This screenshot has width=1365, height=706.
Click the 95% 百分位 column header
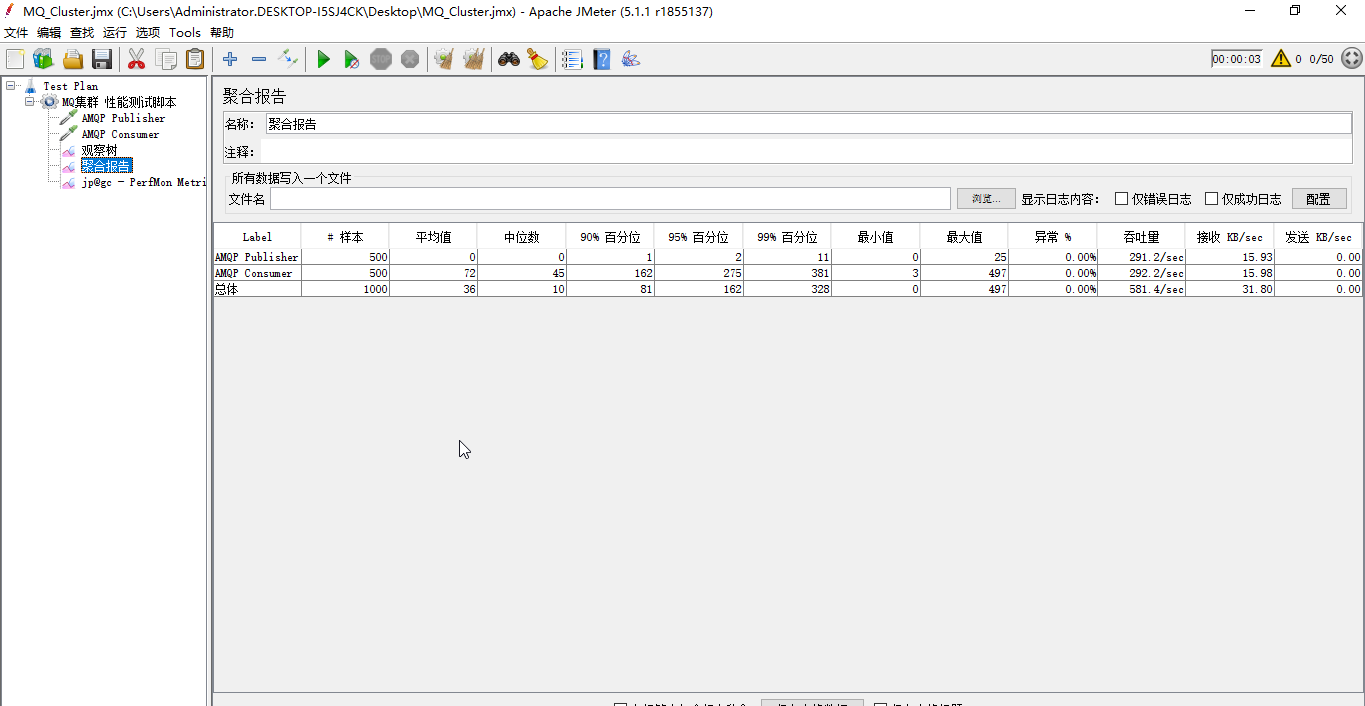point(699,237)
